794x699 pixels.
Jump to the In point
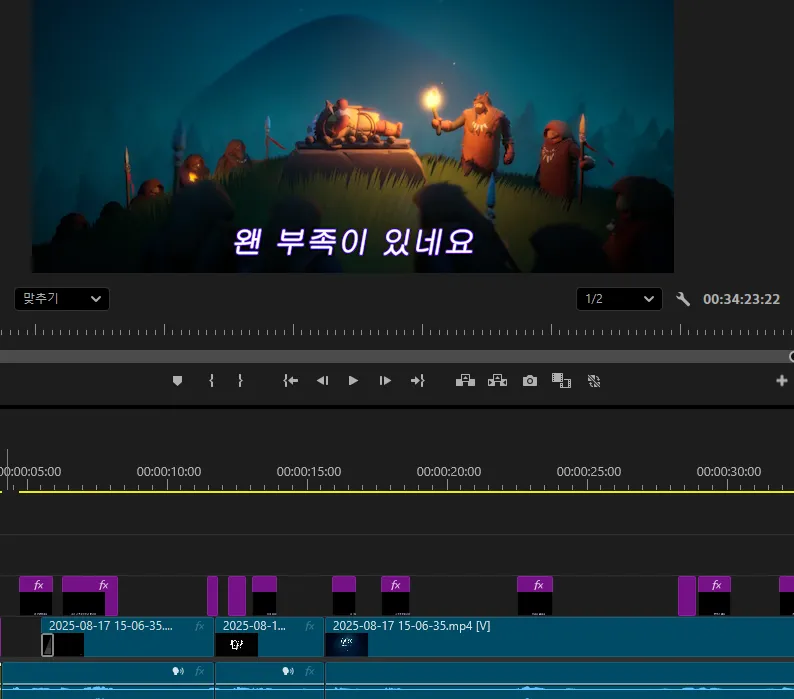pyautogui.click(x=290, y=381)
